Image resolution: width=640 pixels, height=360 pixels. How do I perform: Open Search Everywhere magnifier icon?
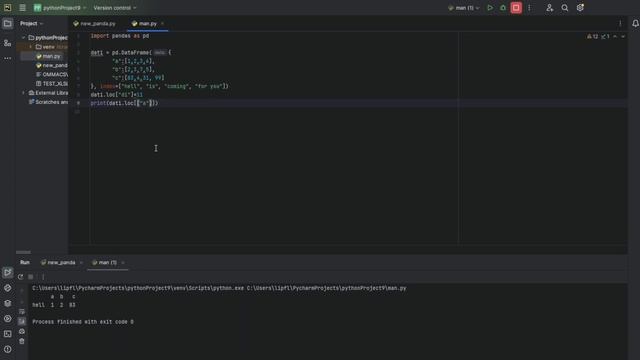(564, 8)
